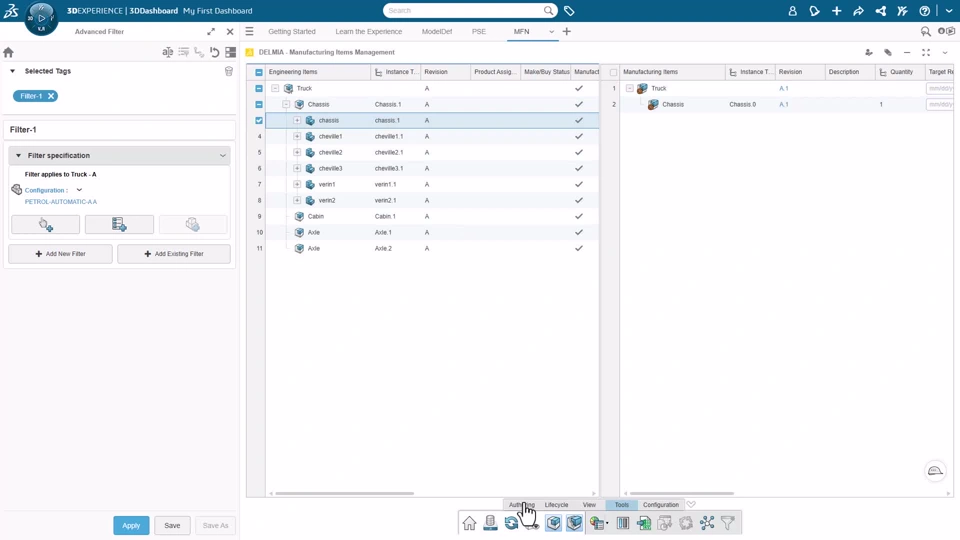Expand the cheville2 tree node
The height and width of the screenshot is (540, 960).
tap(297, 152)
